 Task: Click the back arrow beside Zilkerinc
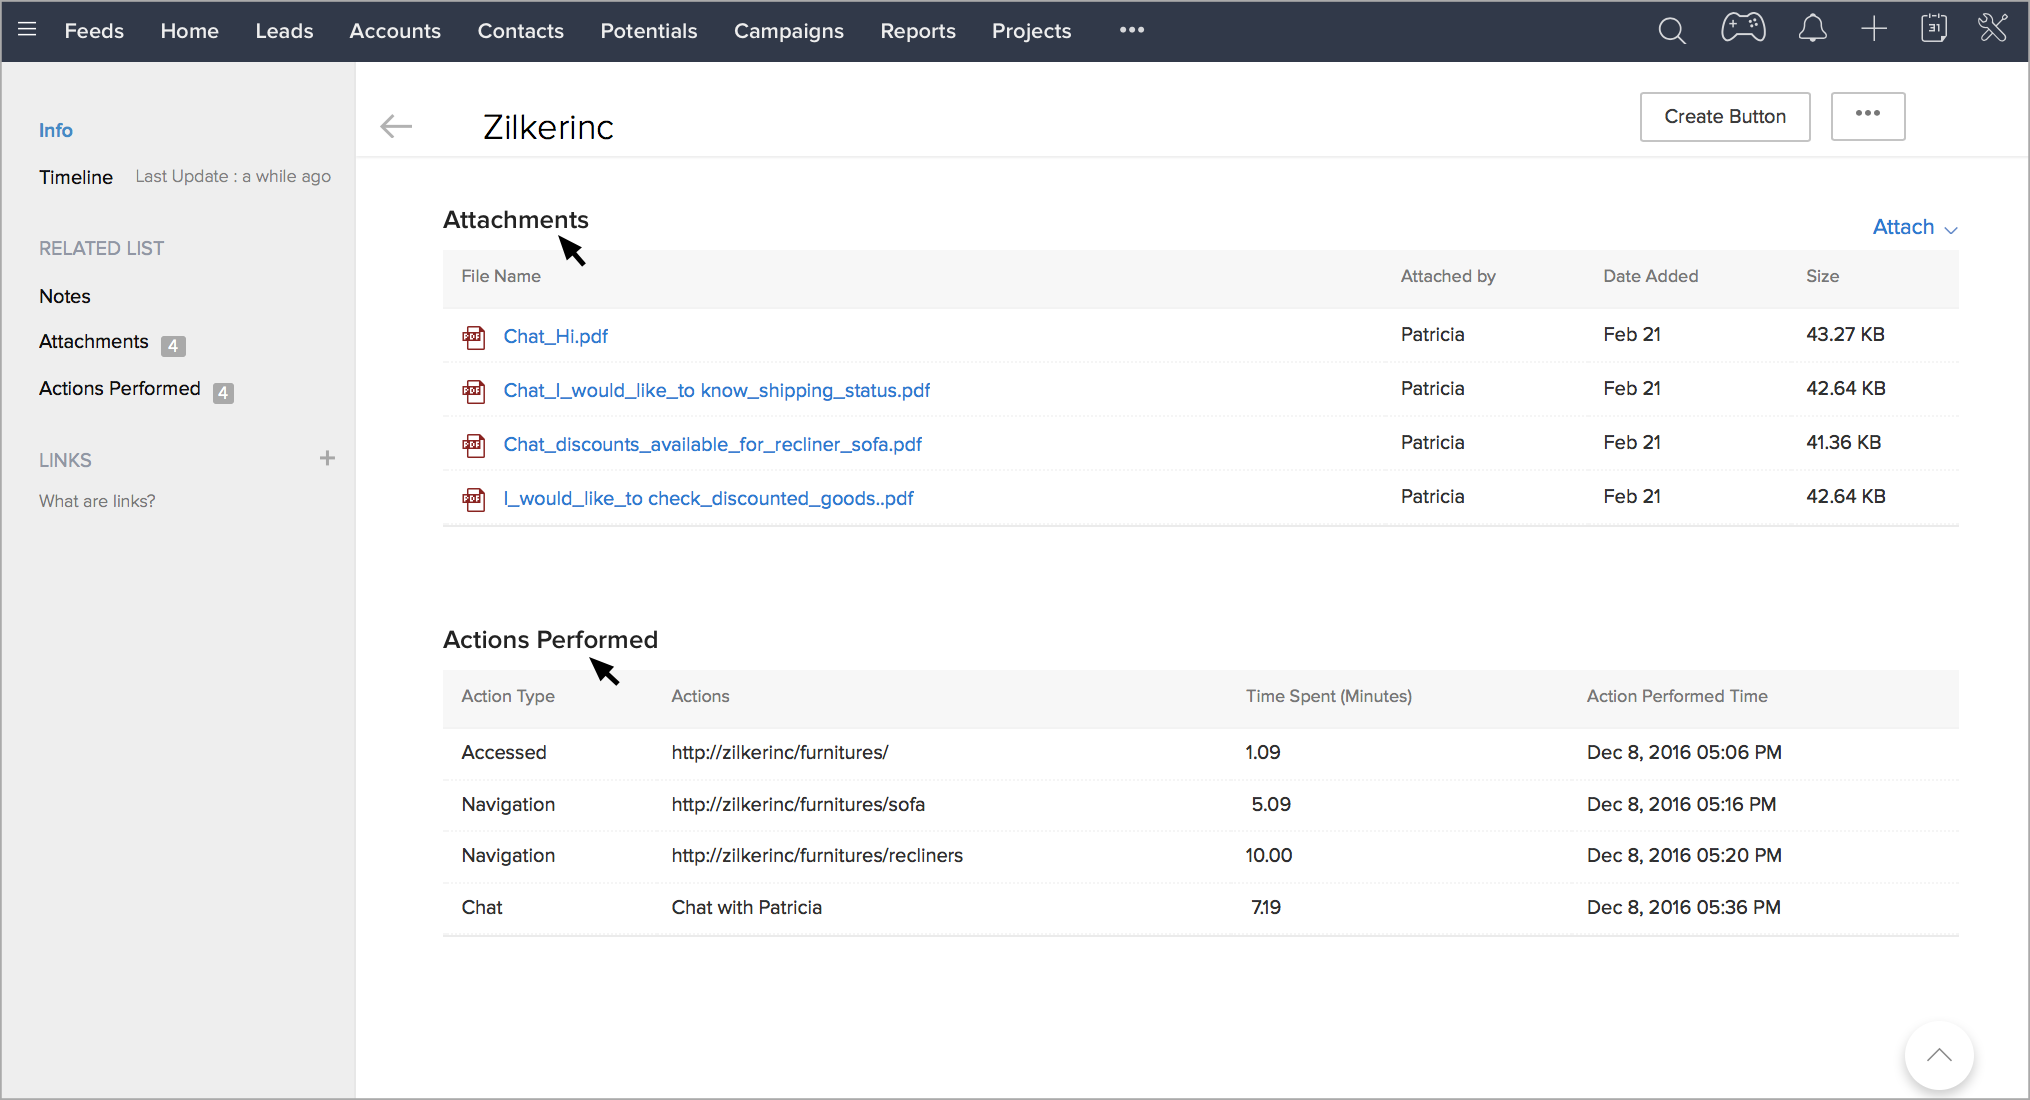(x=396, y=126)
